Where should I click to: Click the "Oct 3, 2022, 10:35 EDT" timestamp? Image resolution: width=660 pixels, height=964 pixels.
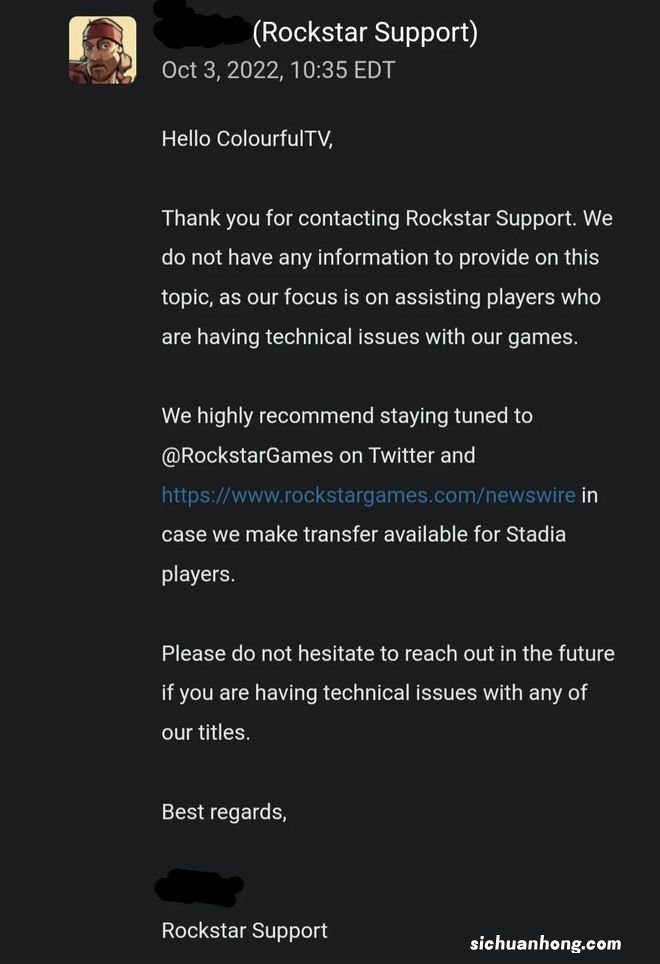[278, 71]
